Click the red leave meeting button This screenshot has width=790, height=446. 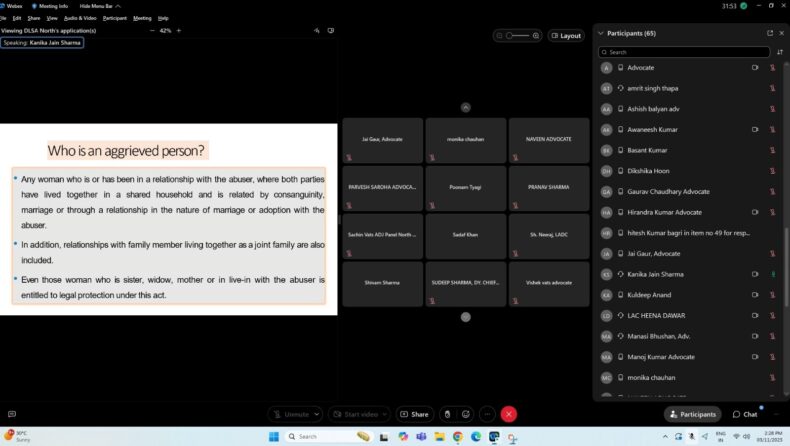pyautogui.click(x=509, y=414)
